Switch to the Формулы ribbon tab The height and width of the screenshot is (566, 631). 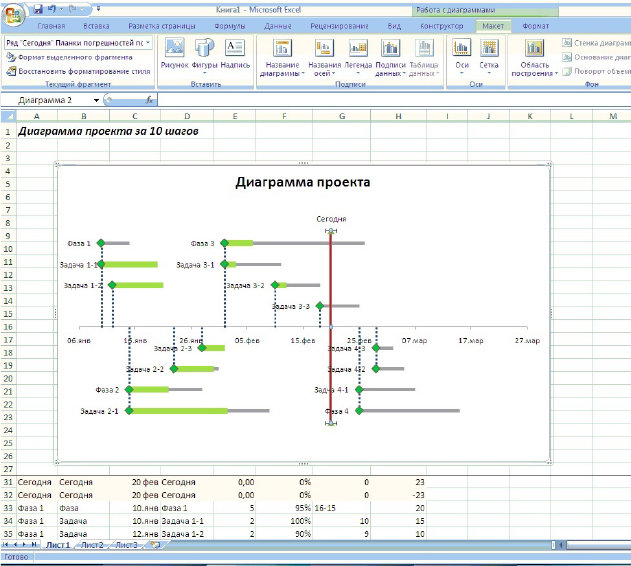(229, 25)
